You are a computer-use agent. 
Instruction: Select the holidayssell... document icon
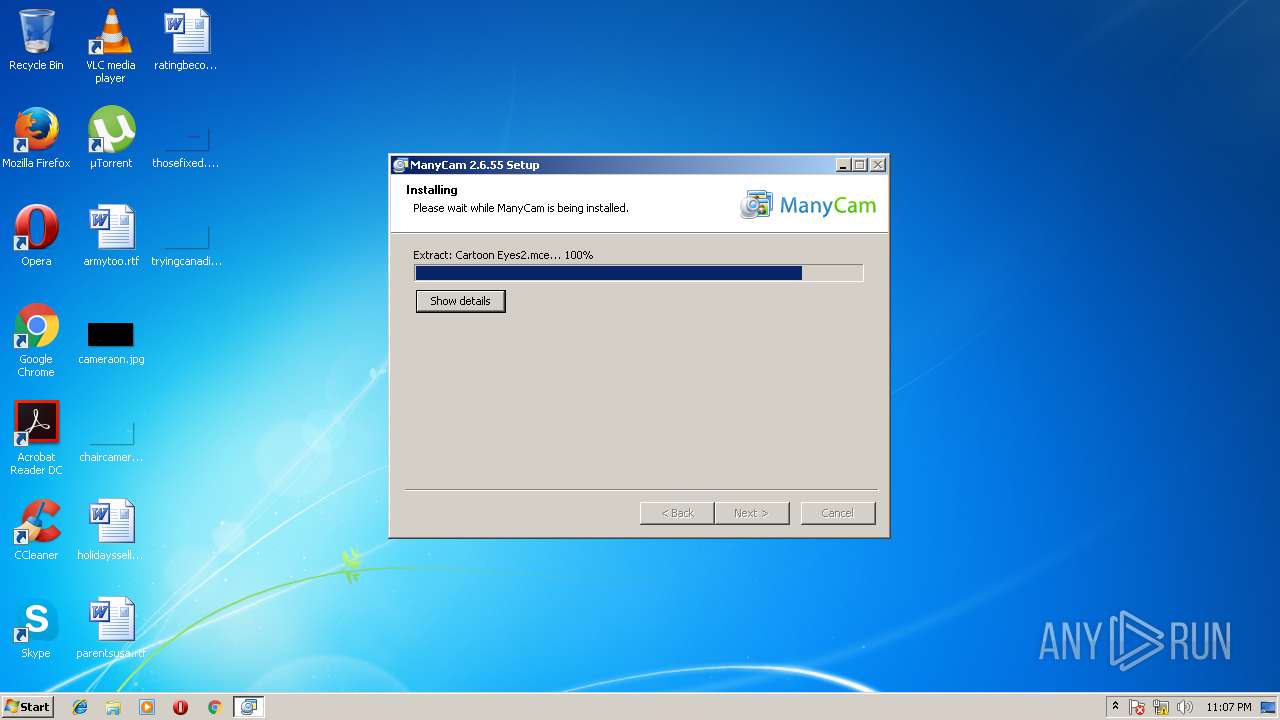click(110, 530)
